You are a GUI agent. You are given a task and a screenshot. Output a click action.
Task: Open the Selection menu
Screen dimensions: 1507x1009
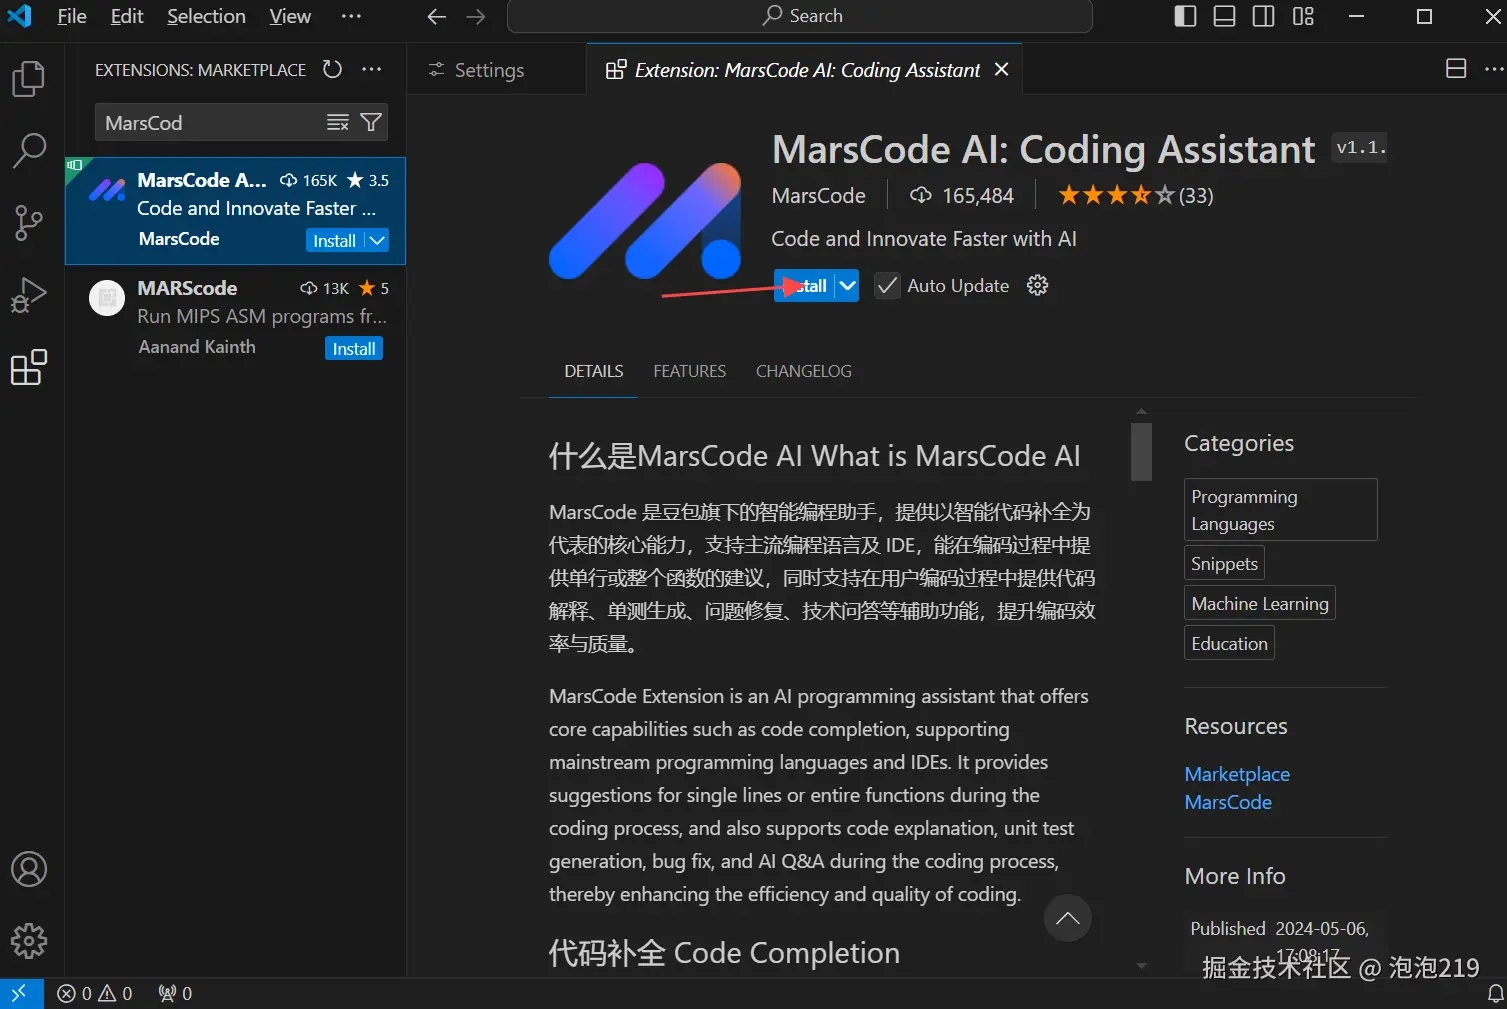coord(206,16)
